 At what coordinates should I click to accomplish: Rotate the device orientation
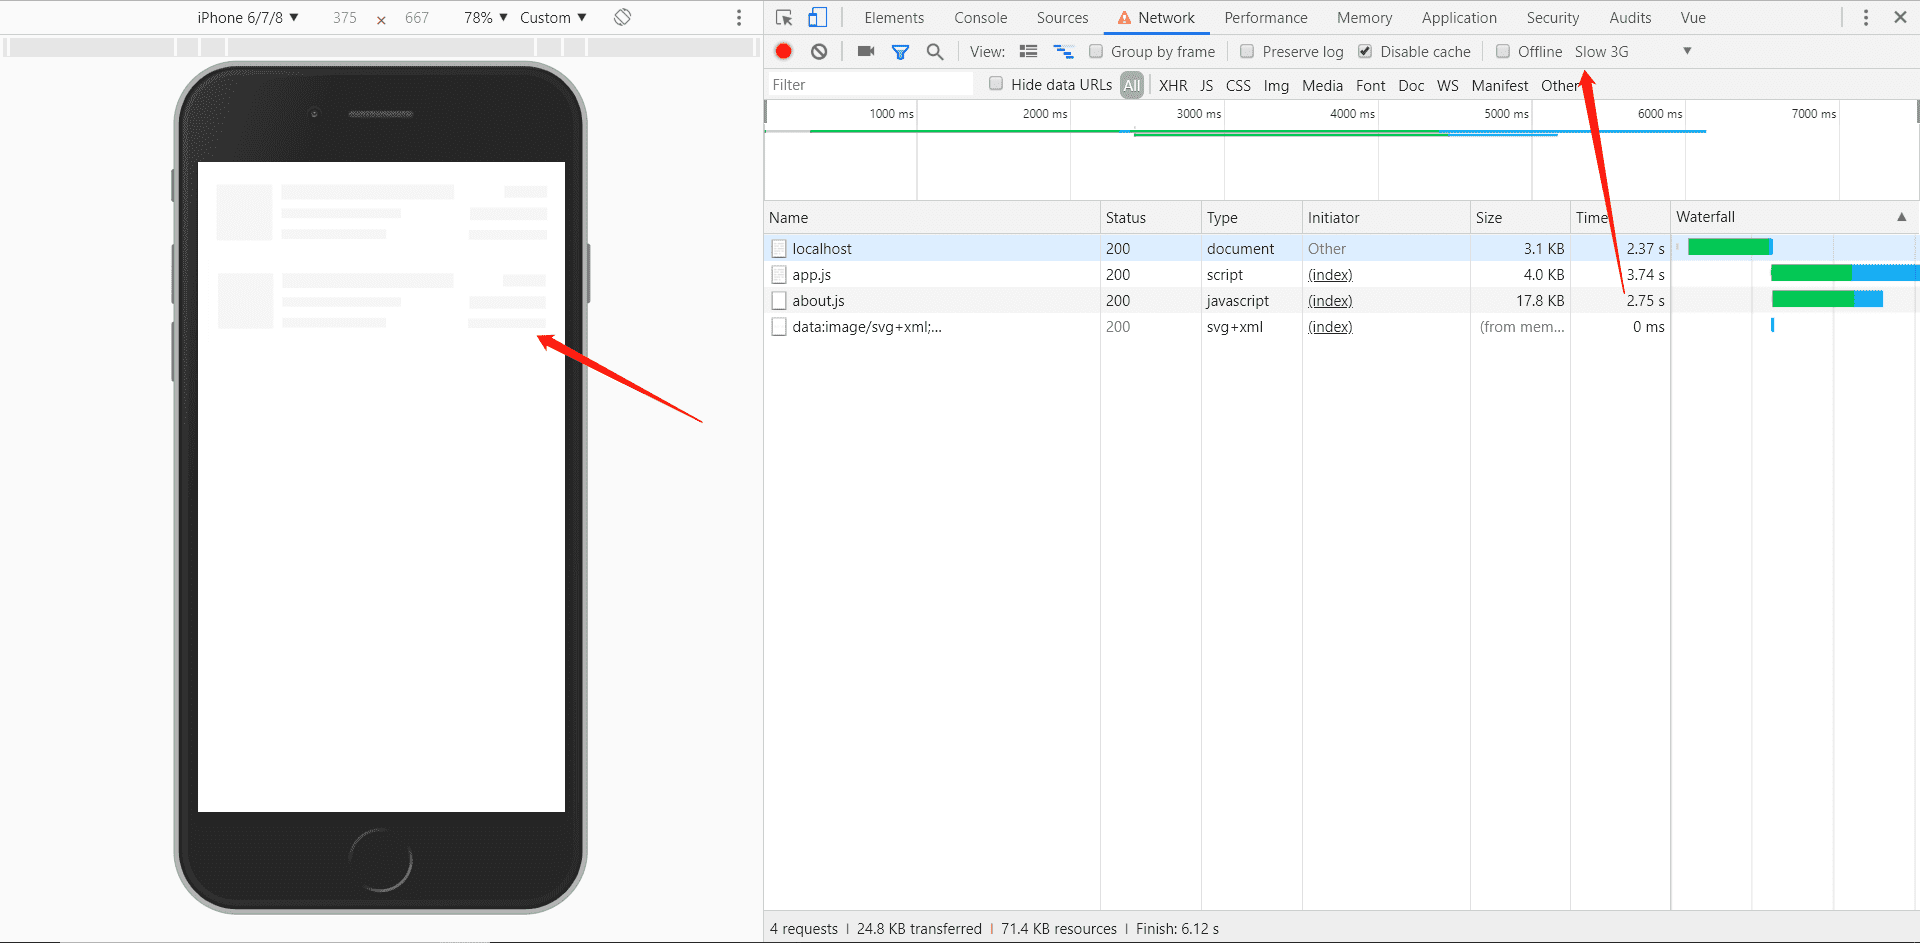click(622, 17)
